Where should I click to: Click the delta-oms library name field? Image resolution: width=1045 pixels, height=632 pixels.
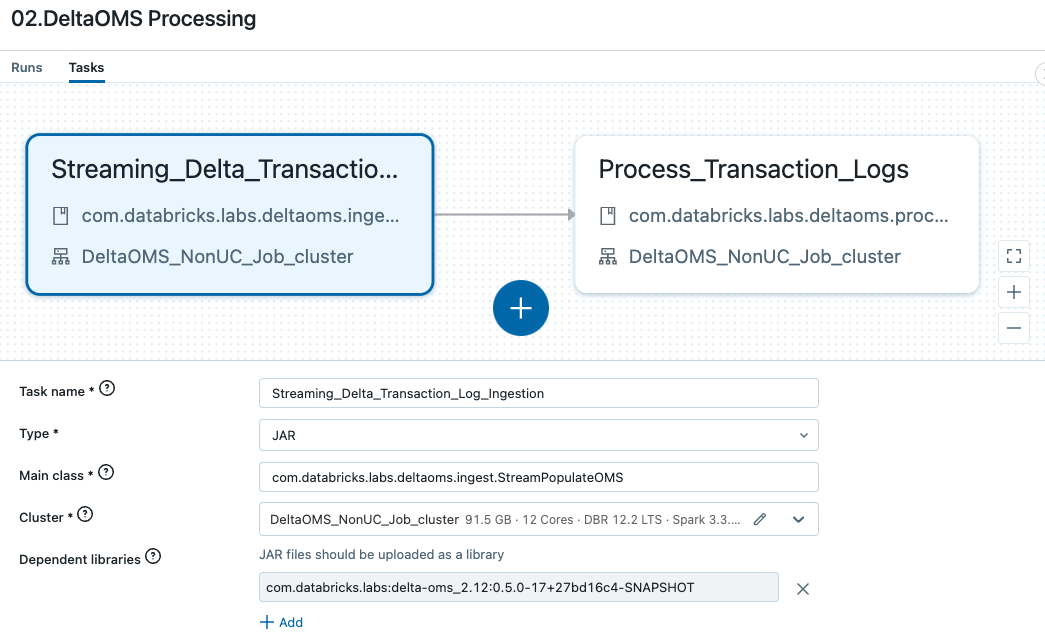click(x=519, y=587)
